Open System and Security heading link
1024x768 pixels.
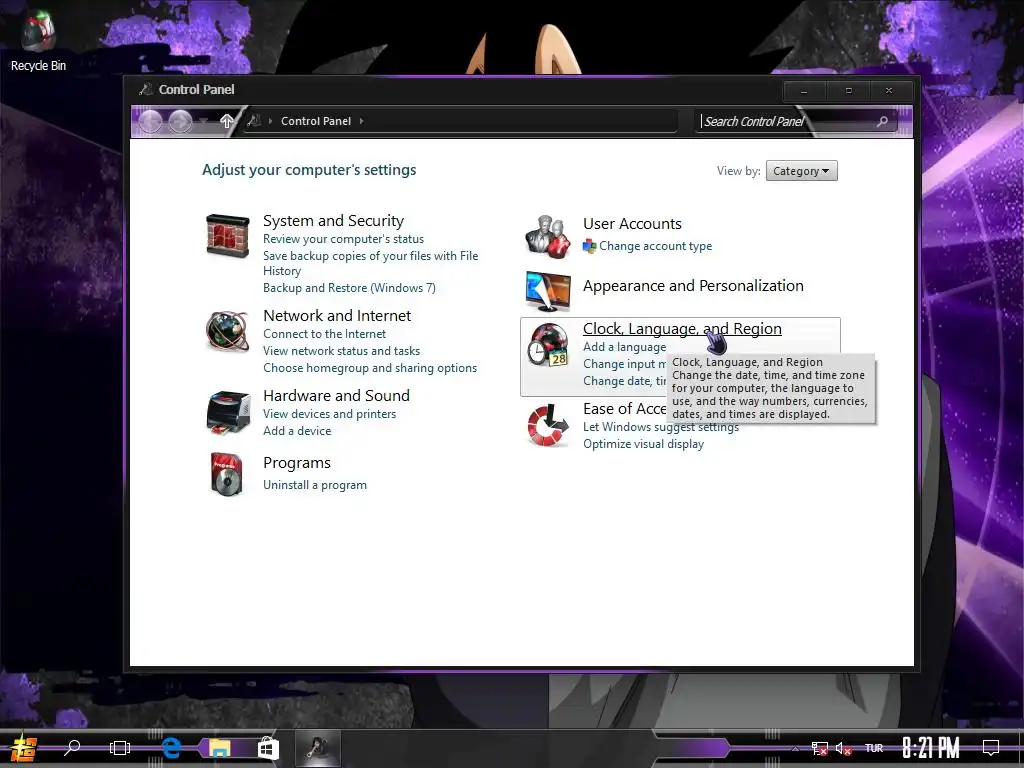click(333, 221)
